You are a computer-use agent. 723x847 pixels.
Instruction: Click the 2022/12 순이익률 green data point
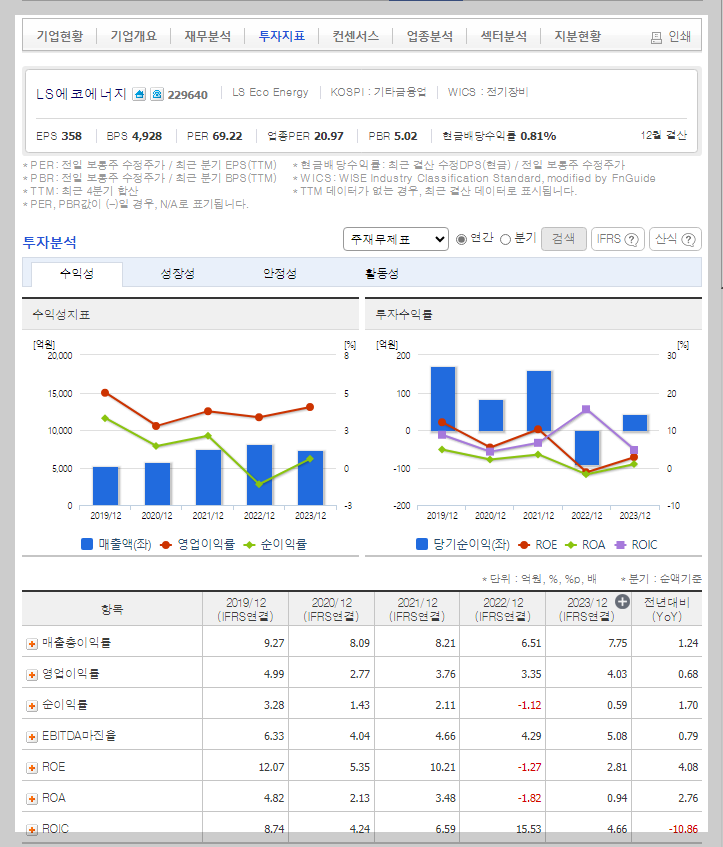[259, 484]
